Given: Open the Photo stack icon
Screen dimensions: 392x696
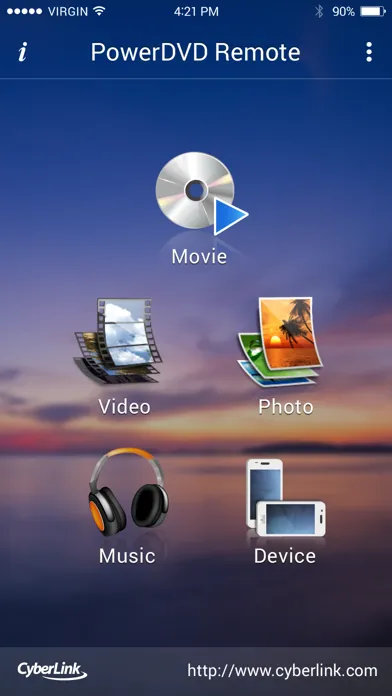Looking at the screenshot, I should [281, 341].
